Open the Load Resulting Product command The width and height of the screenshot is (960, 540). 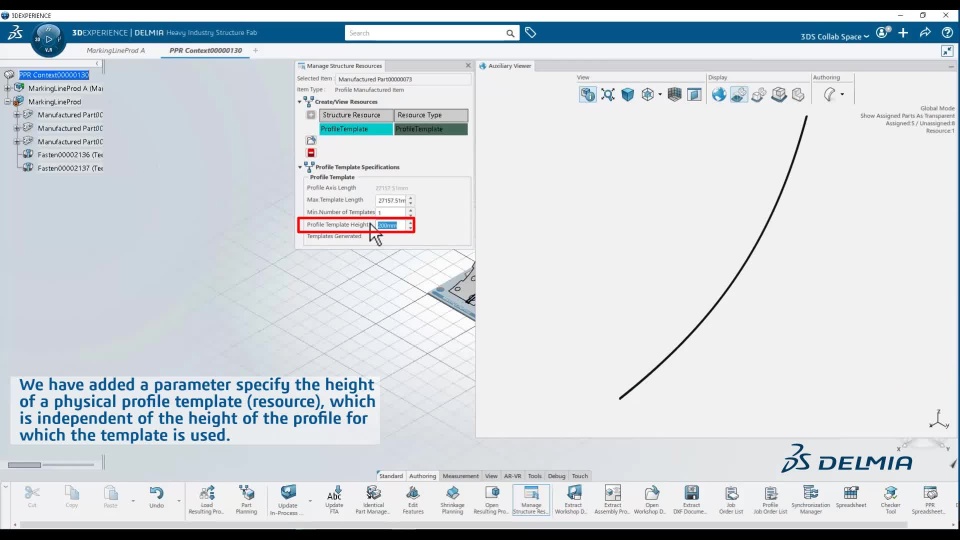[x=206, y=500]
